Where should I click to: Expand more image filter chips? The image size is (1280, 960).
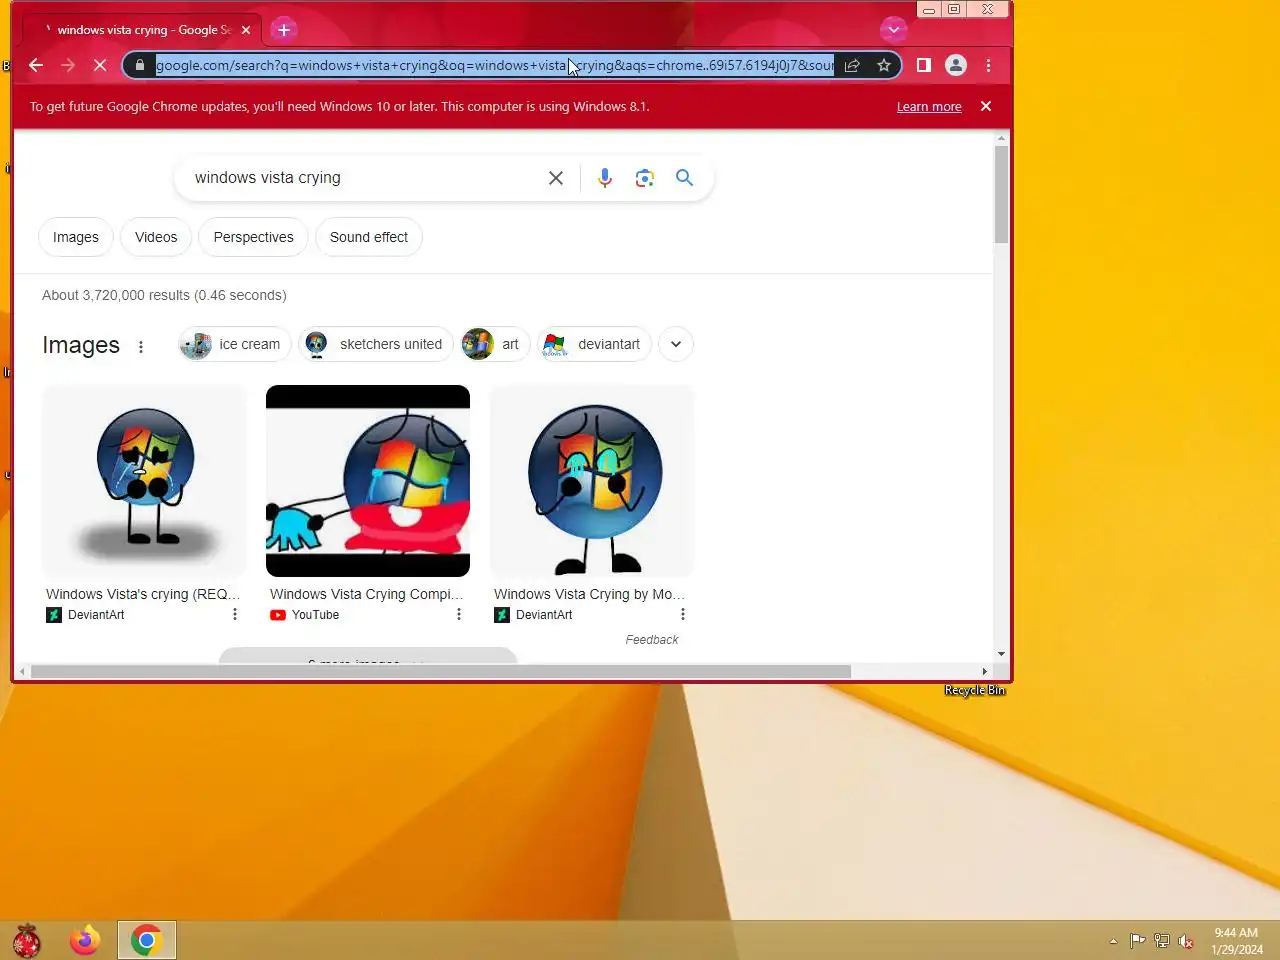pos(676,344)
